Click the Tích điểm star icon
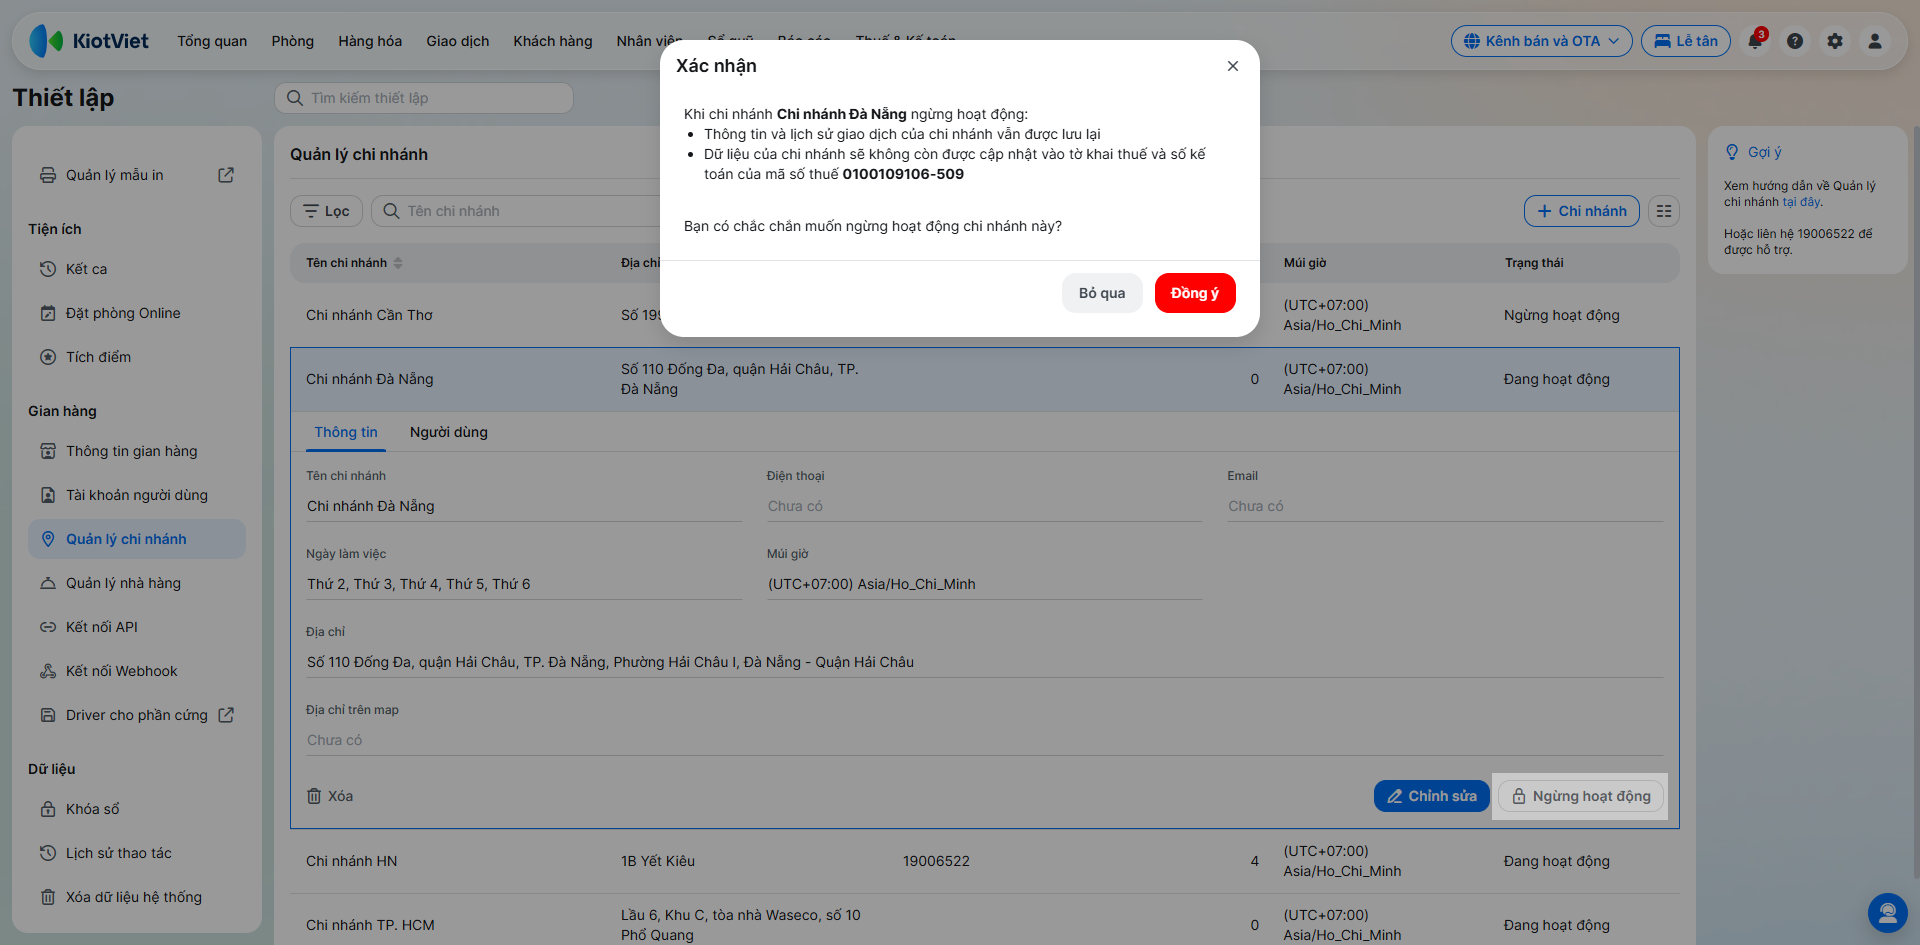The height and width of the screenshot is (945, 1920). 48,357
